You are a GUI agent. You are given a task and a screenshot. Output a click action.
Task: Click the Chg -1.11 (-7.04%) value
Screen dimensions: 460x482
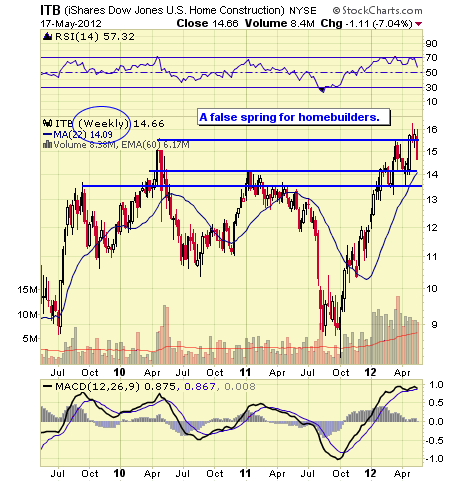tap(366, 24)
